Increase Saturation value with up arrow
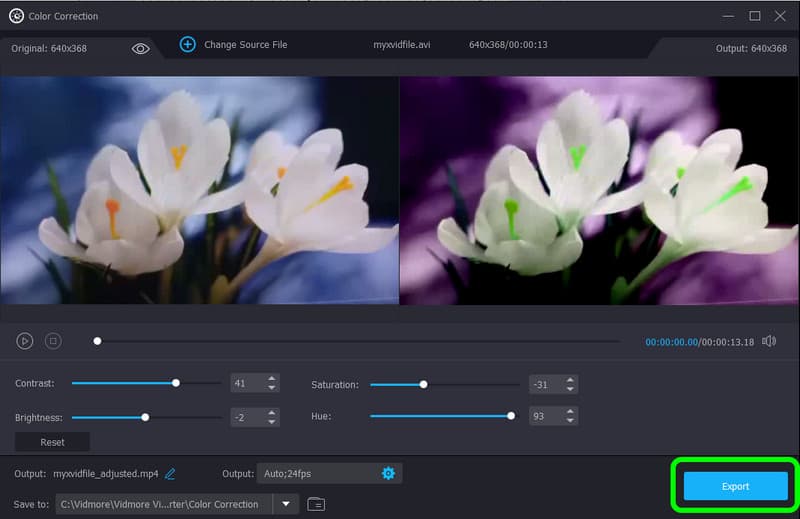The width and height of the screenshot is (800, 519). coord(569,380)
